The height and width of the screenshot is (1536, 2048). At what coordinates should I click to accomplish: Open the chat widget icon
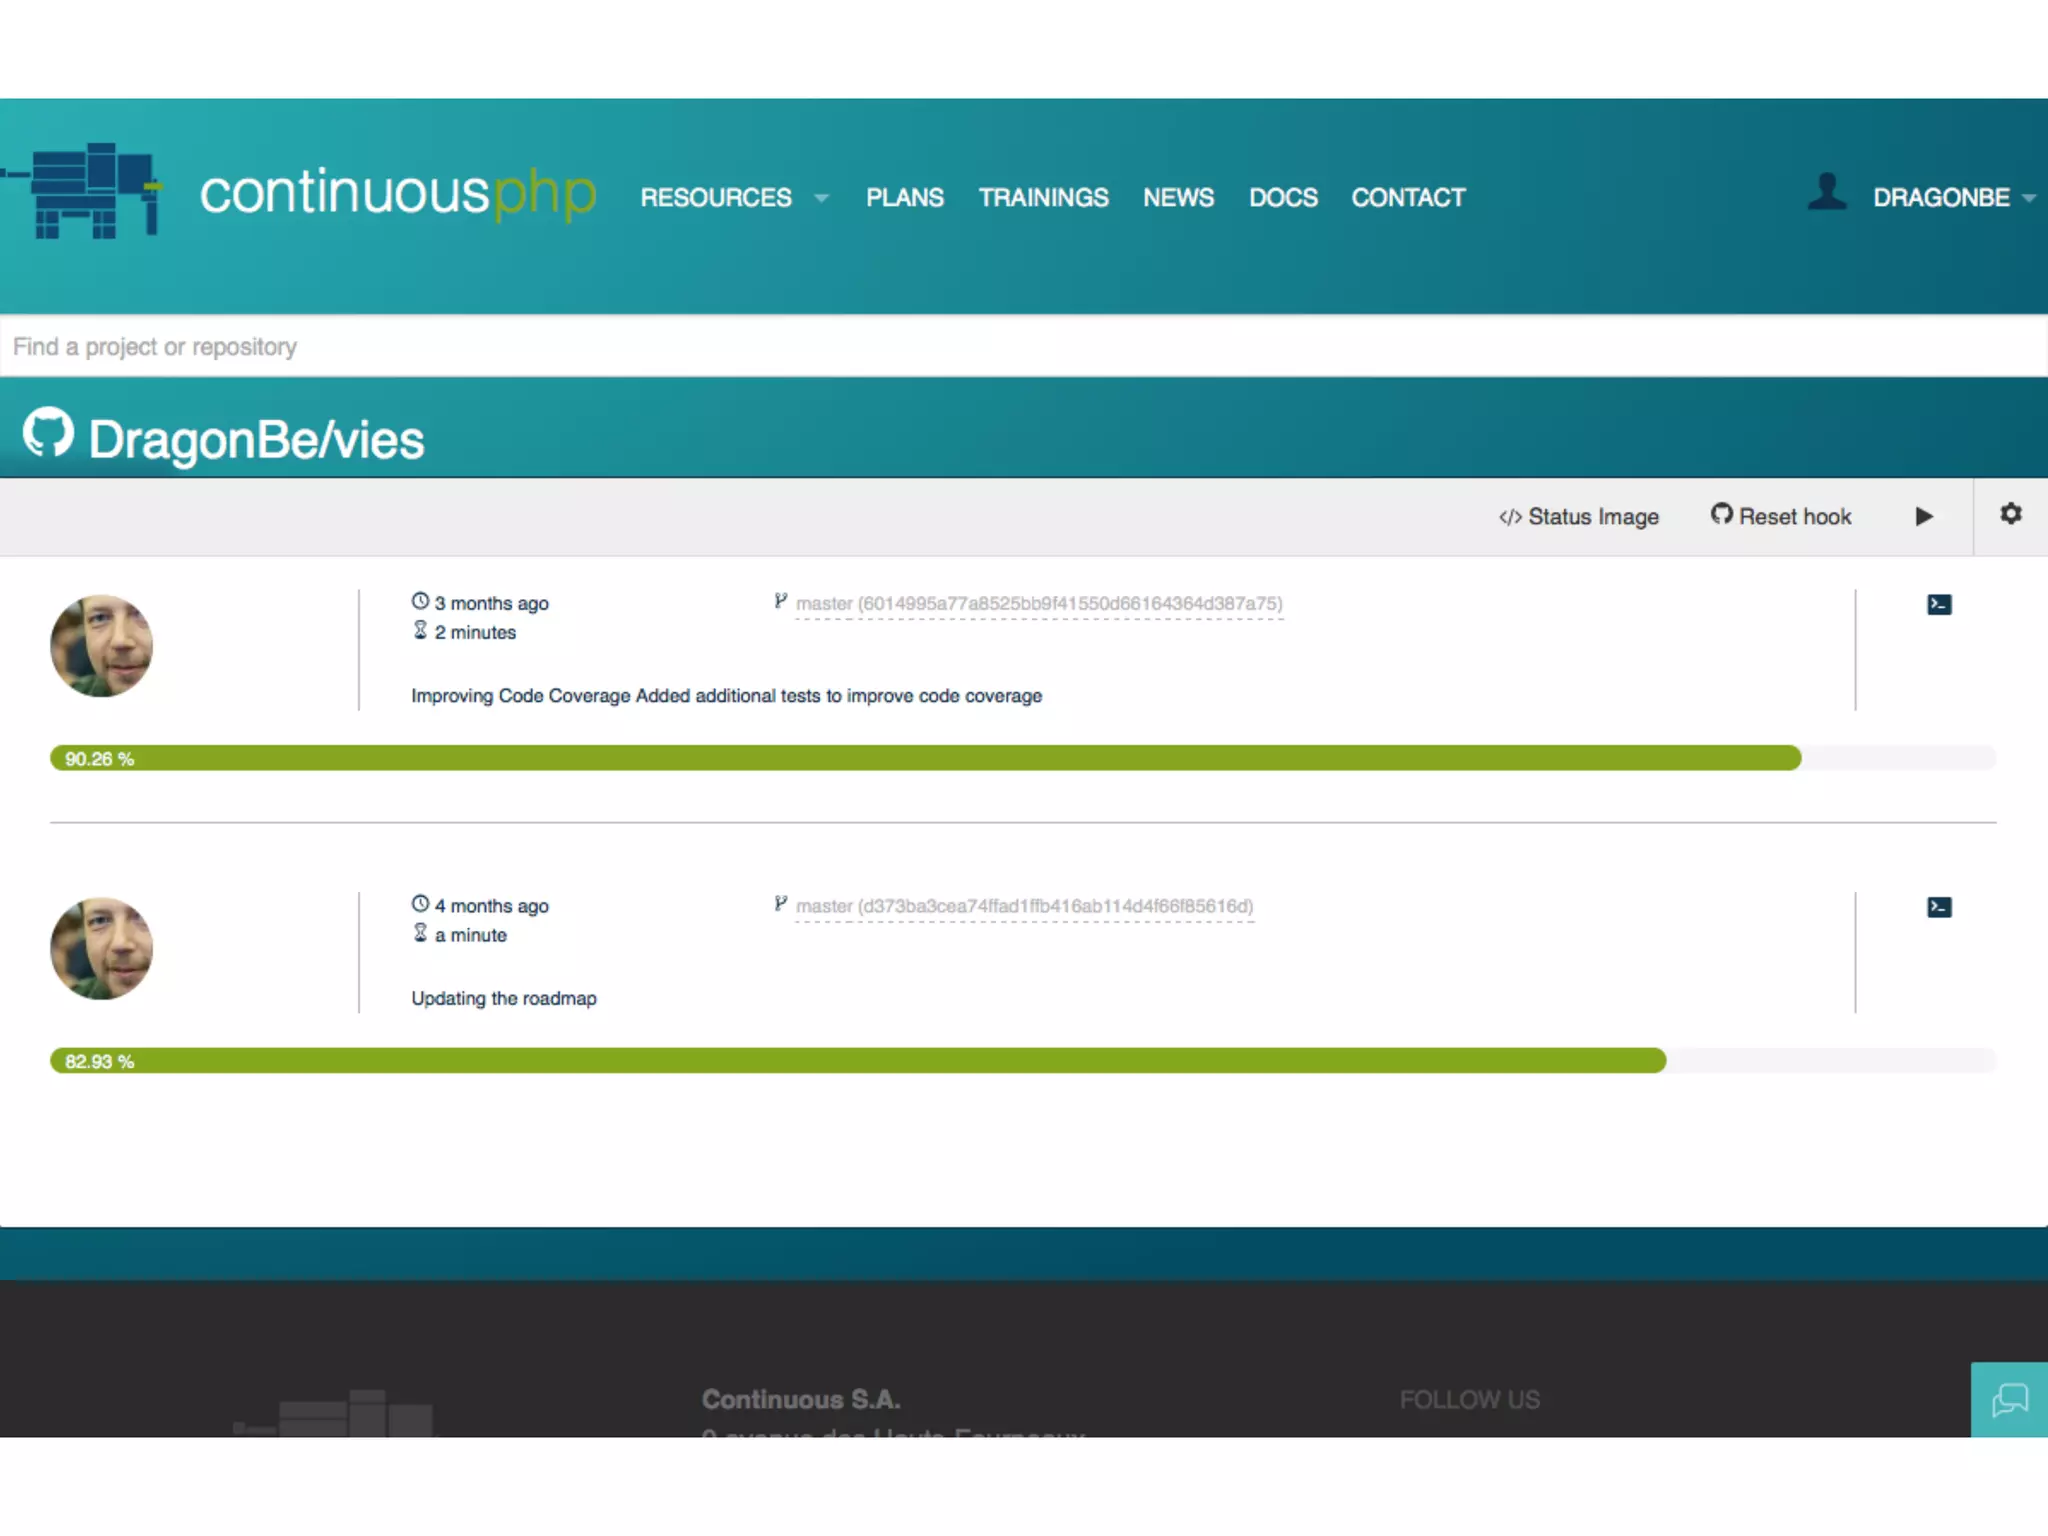pyautogui.click(x=2009, y=1399)
